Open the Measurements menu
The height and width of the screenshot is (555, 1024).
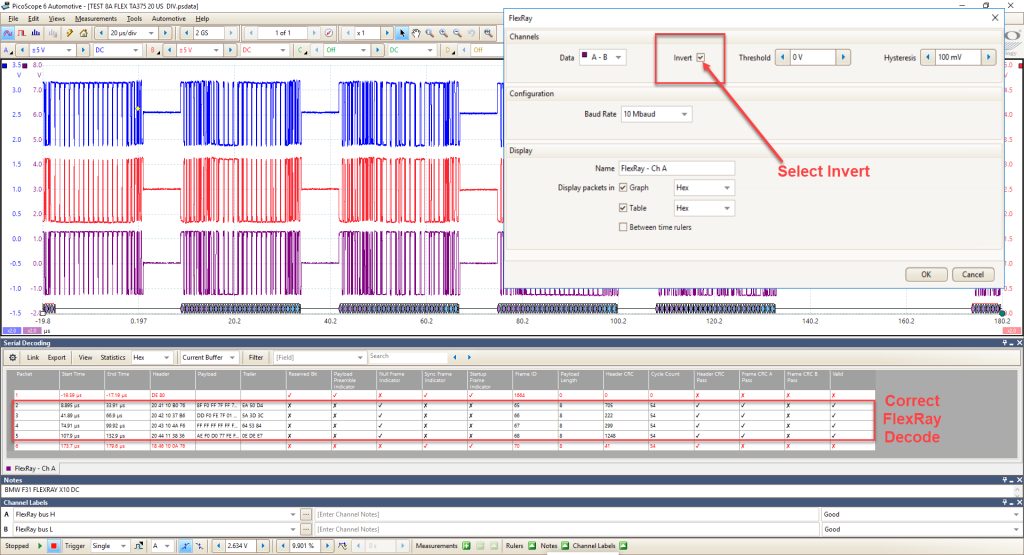(95, 18)
